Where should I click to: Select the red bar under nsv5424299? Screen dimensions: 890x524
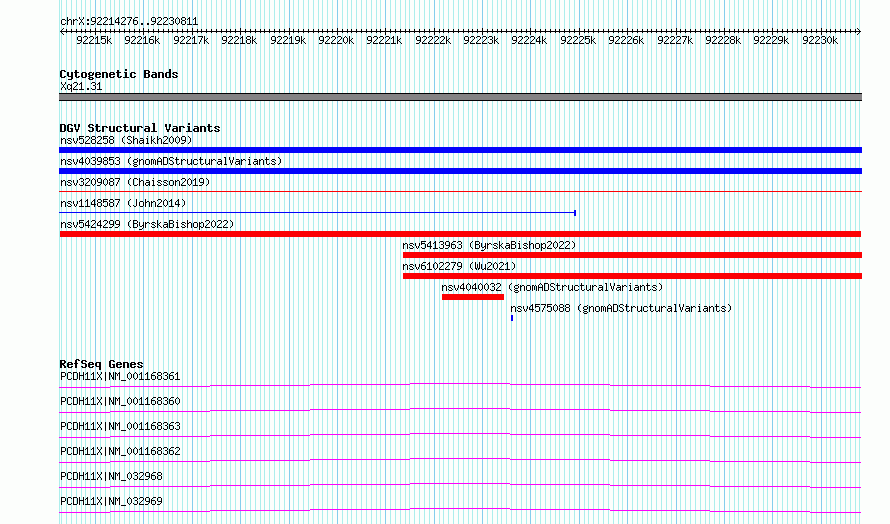460,234
